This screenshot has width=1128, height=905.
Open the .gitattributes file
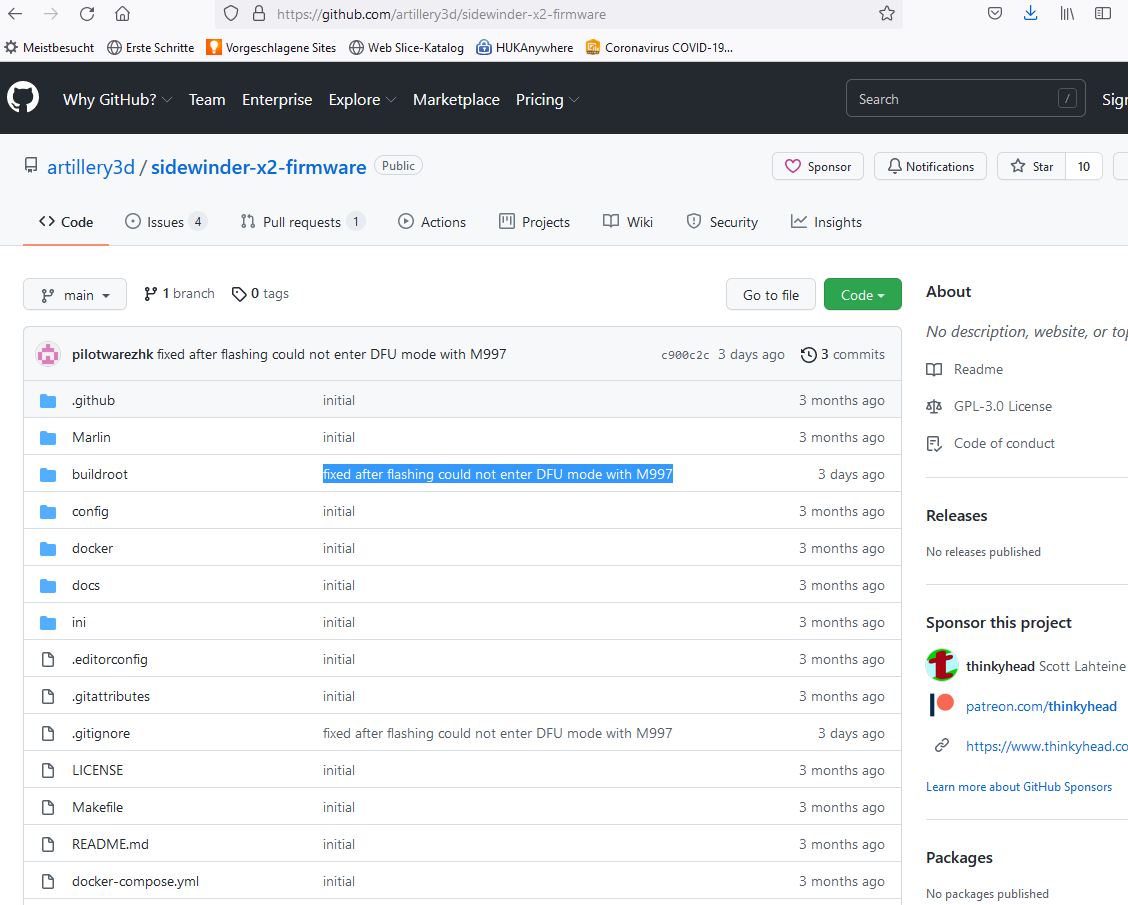[111, 696]
